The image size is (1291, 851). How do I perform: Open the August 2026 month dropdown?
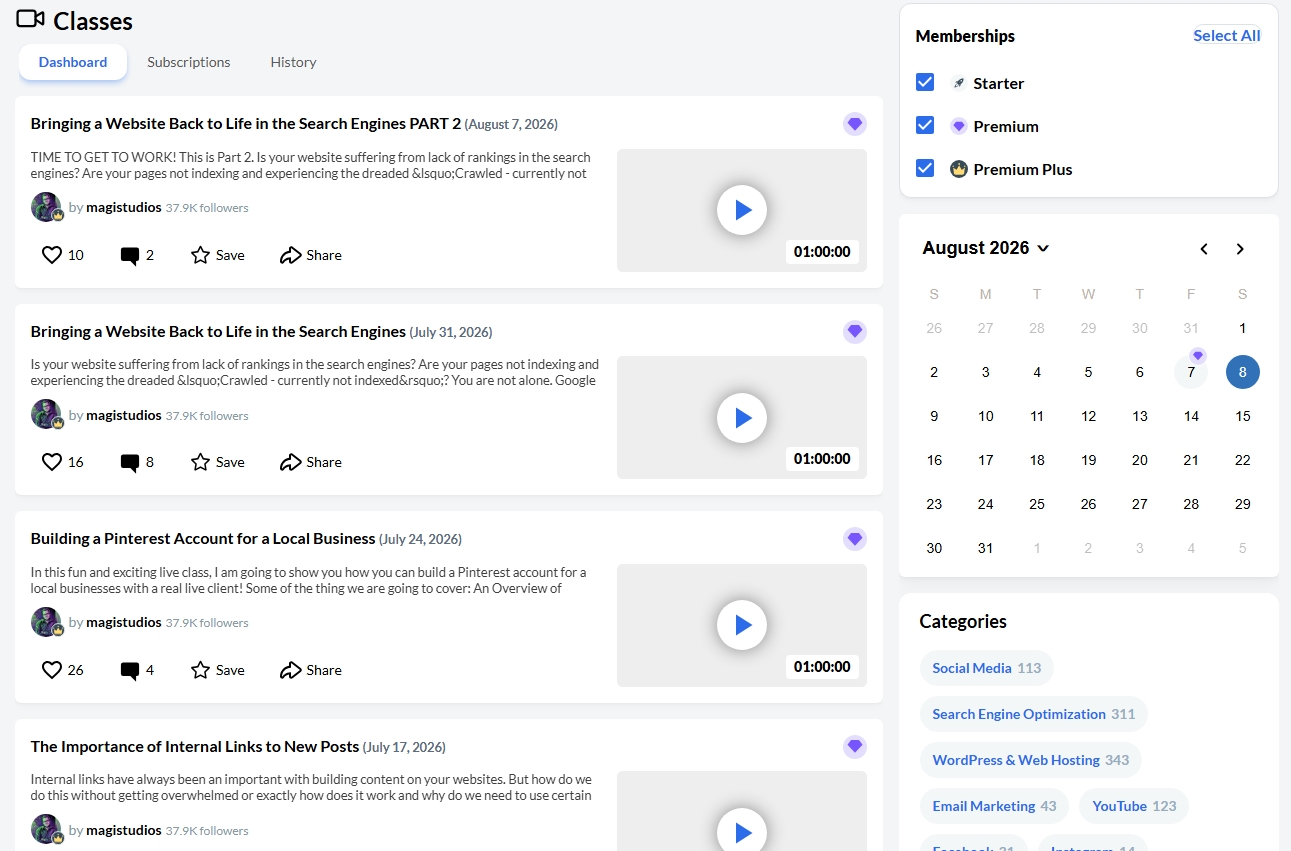click(986, 248)
